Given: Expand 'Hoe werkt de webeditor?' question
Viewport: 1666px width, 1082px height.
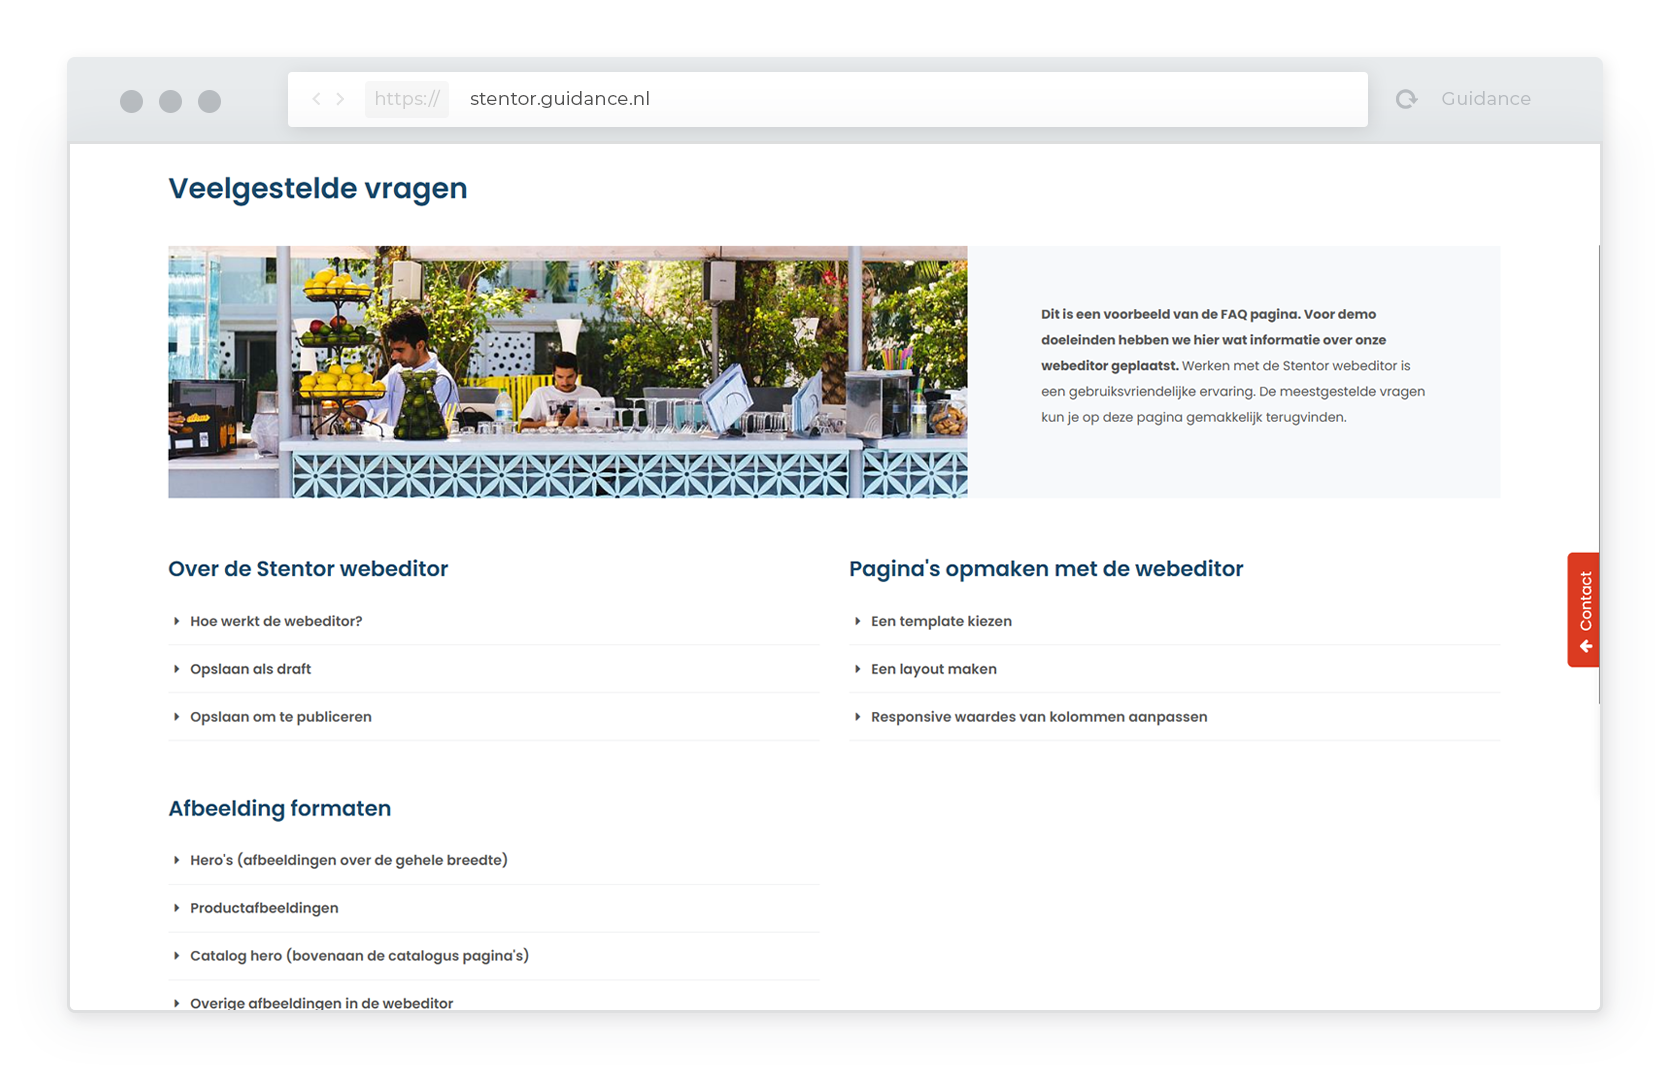Looking at the screenshot, I should point(276,621).
